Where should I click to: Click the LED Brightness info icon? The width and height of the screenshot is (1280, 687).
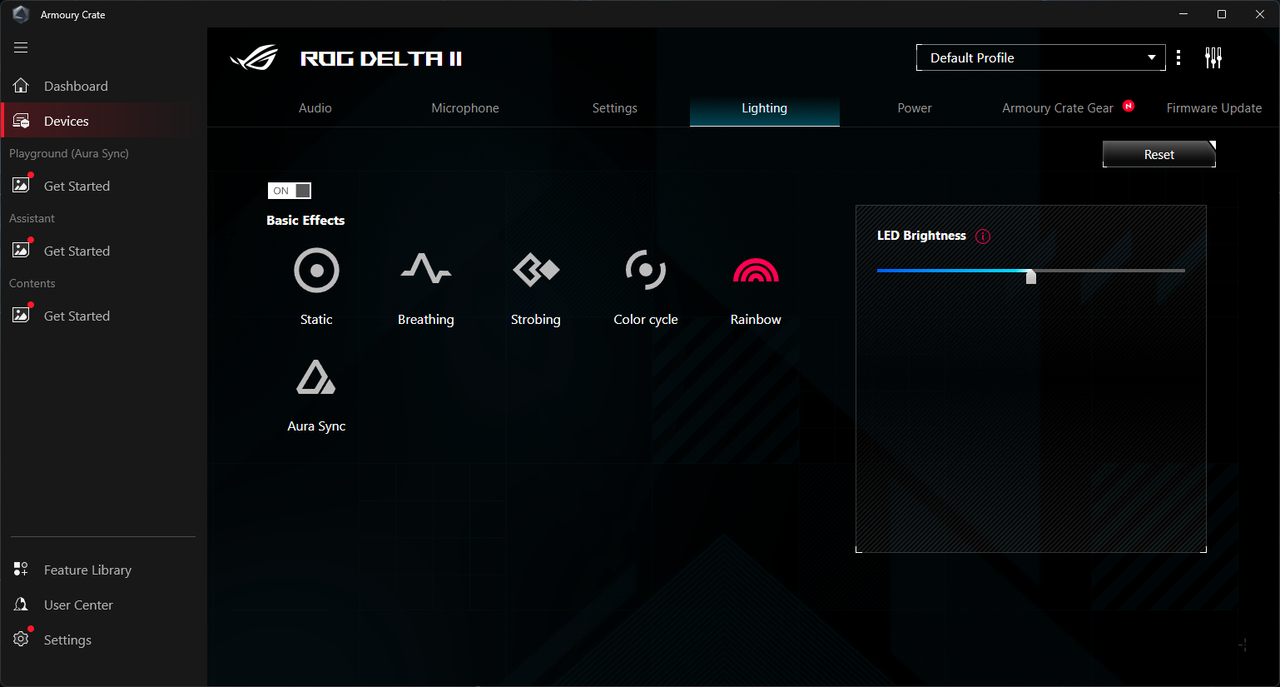pos(983,237)
